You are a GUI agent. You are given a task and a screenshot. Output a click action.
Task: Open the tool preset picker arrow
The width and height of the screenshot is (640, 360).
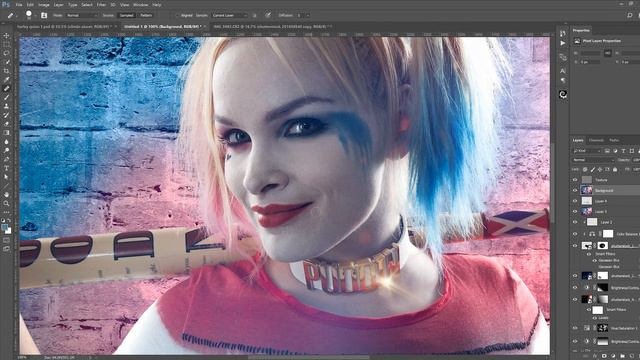click(16, 16)
